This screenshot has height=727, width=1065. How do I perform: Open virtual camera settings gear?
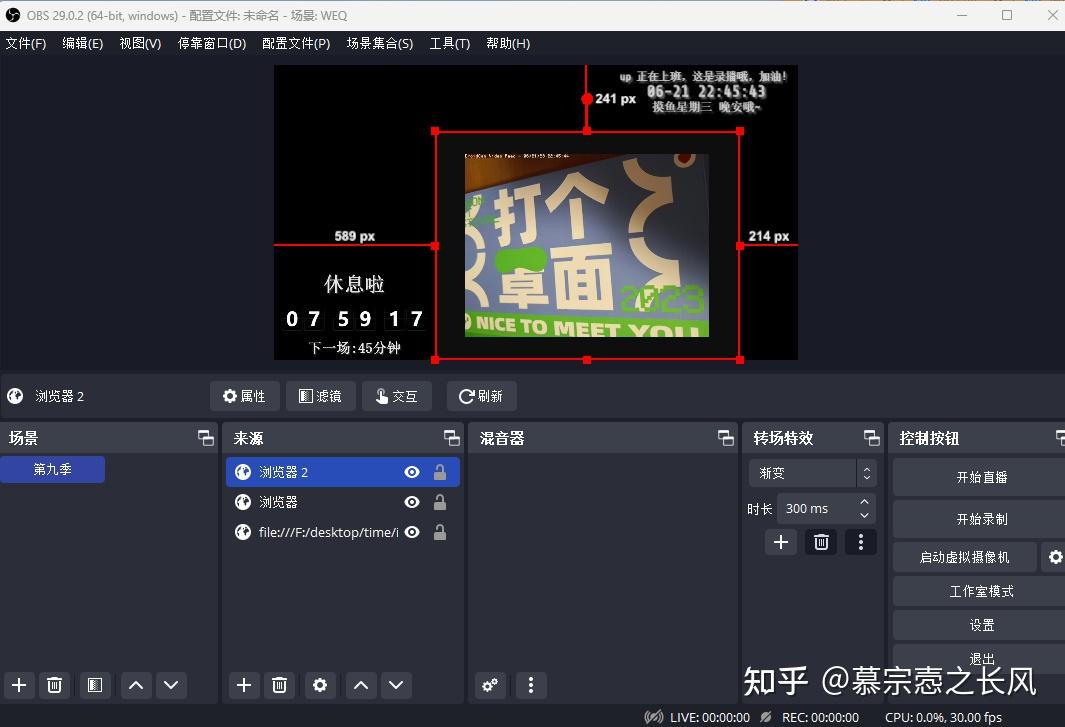[1055, 557]
